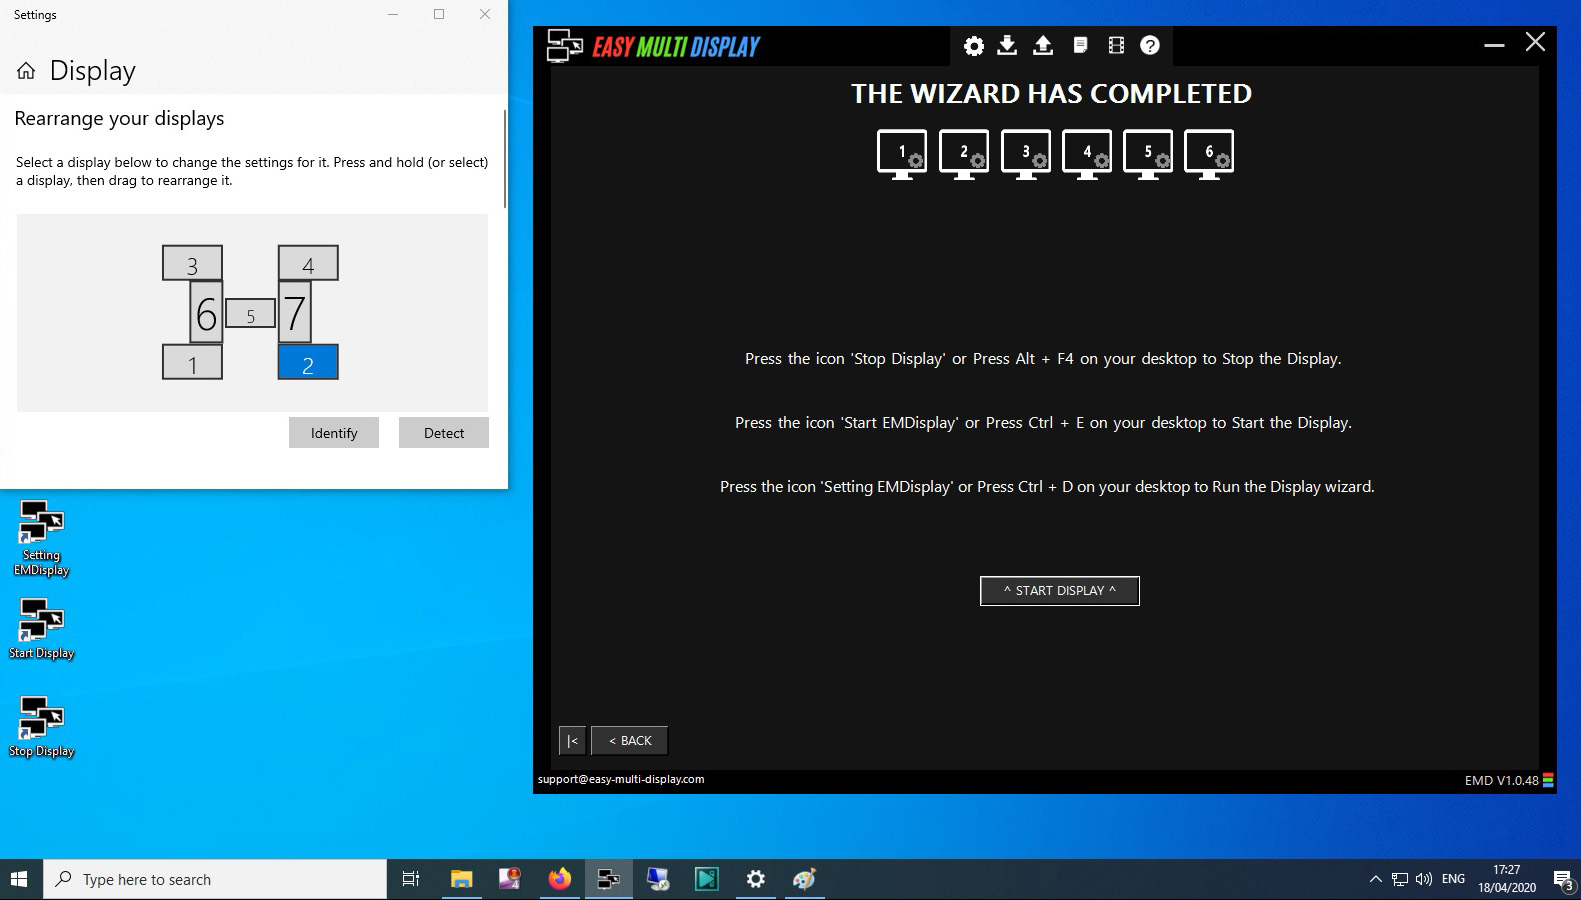Open the notification action center
This screenshot has width=1581, height=900.
pyautogui.click(x=1563, y=879)
